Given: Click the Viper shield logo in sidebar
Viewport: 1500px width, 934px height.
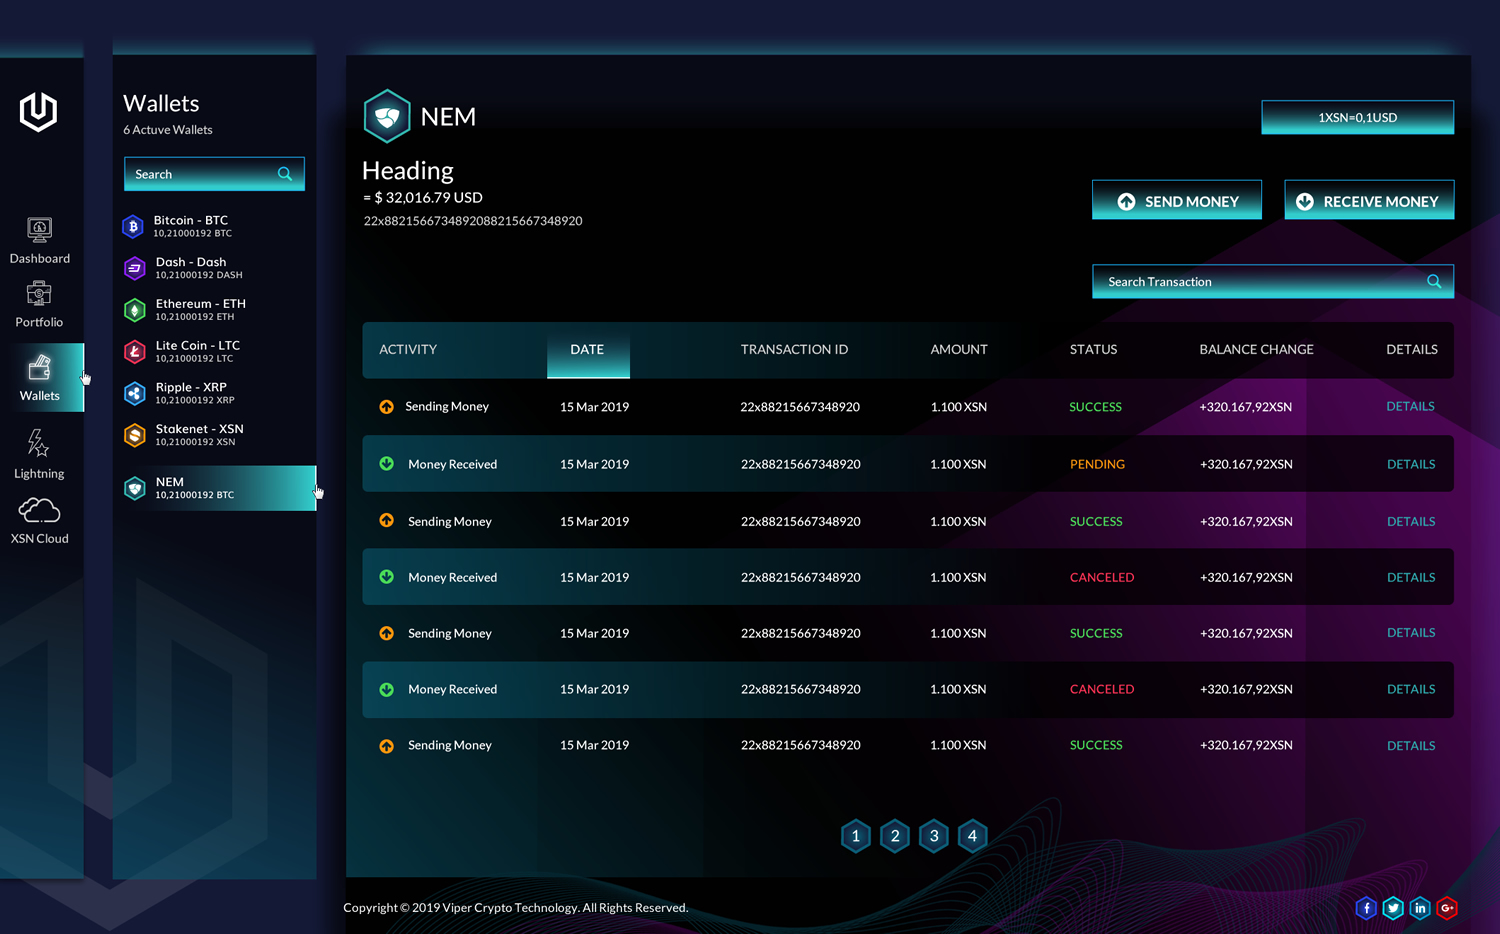Looking at the screenshot, I should point(38,111).
